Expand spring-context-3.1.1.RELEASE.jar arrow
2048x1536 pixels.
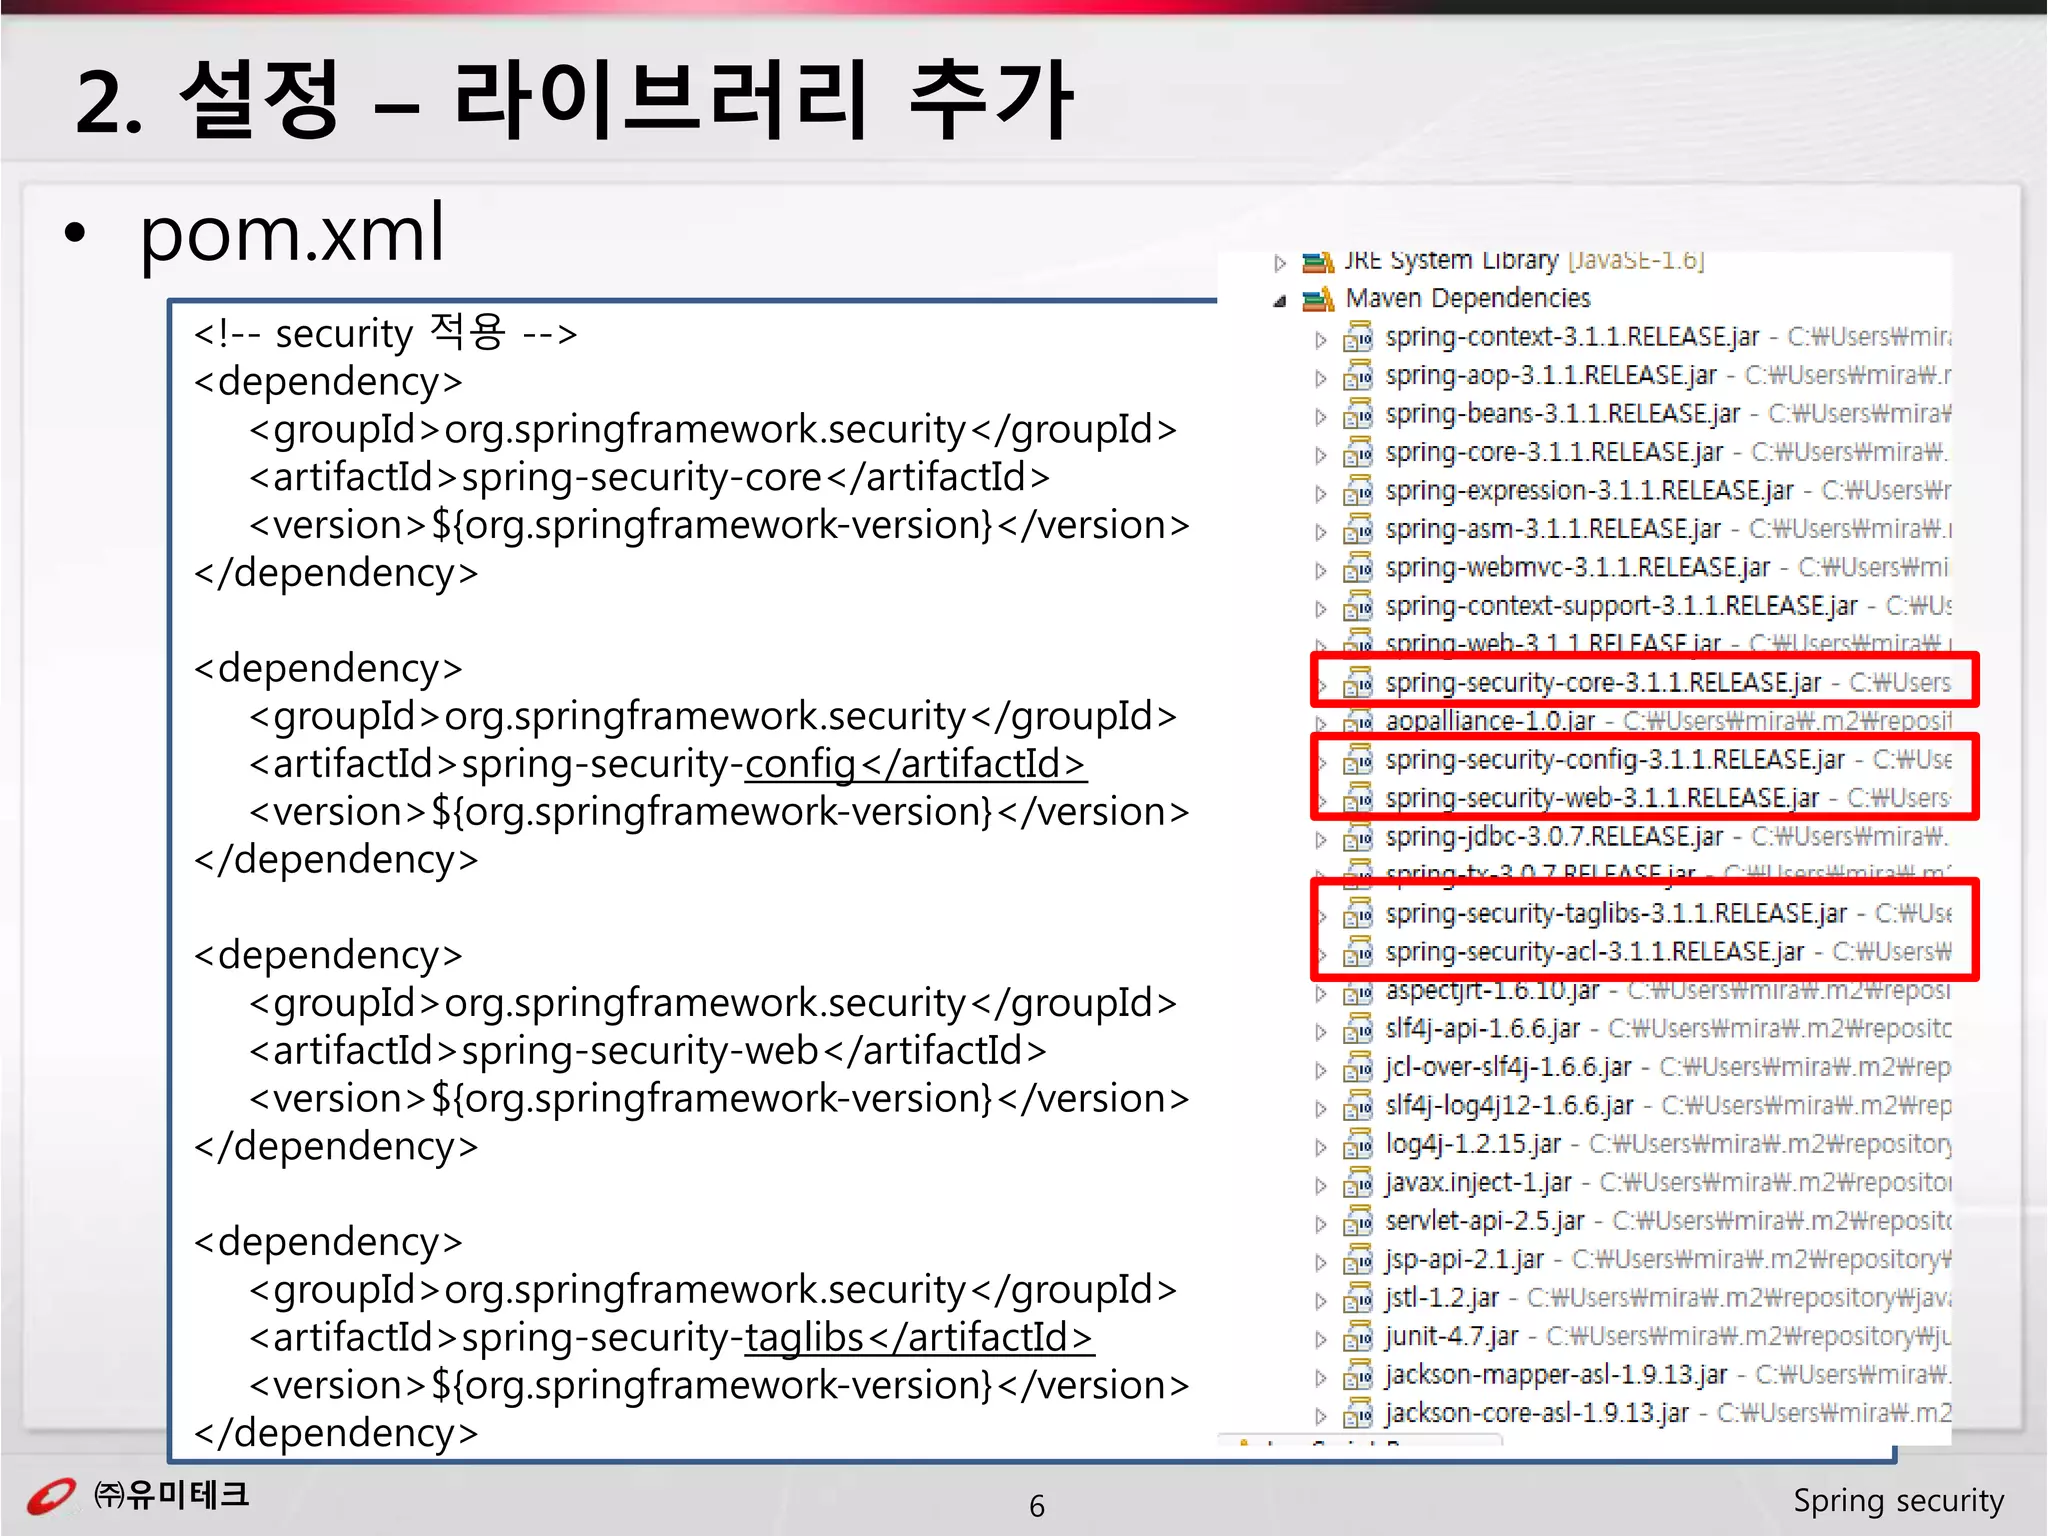pyautogui.click(x=1321, y=340)
